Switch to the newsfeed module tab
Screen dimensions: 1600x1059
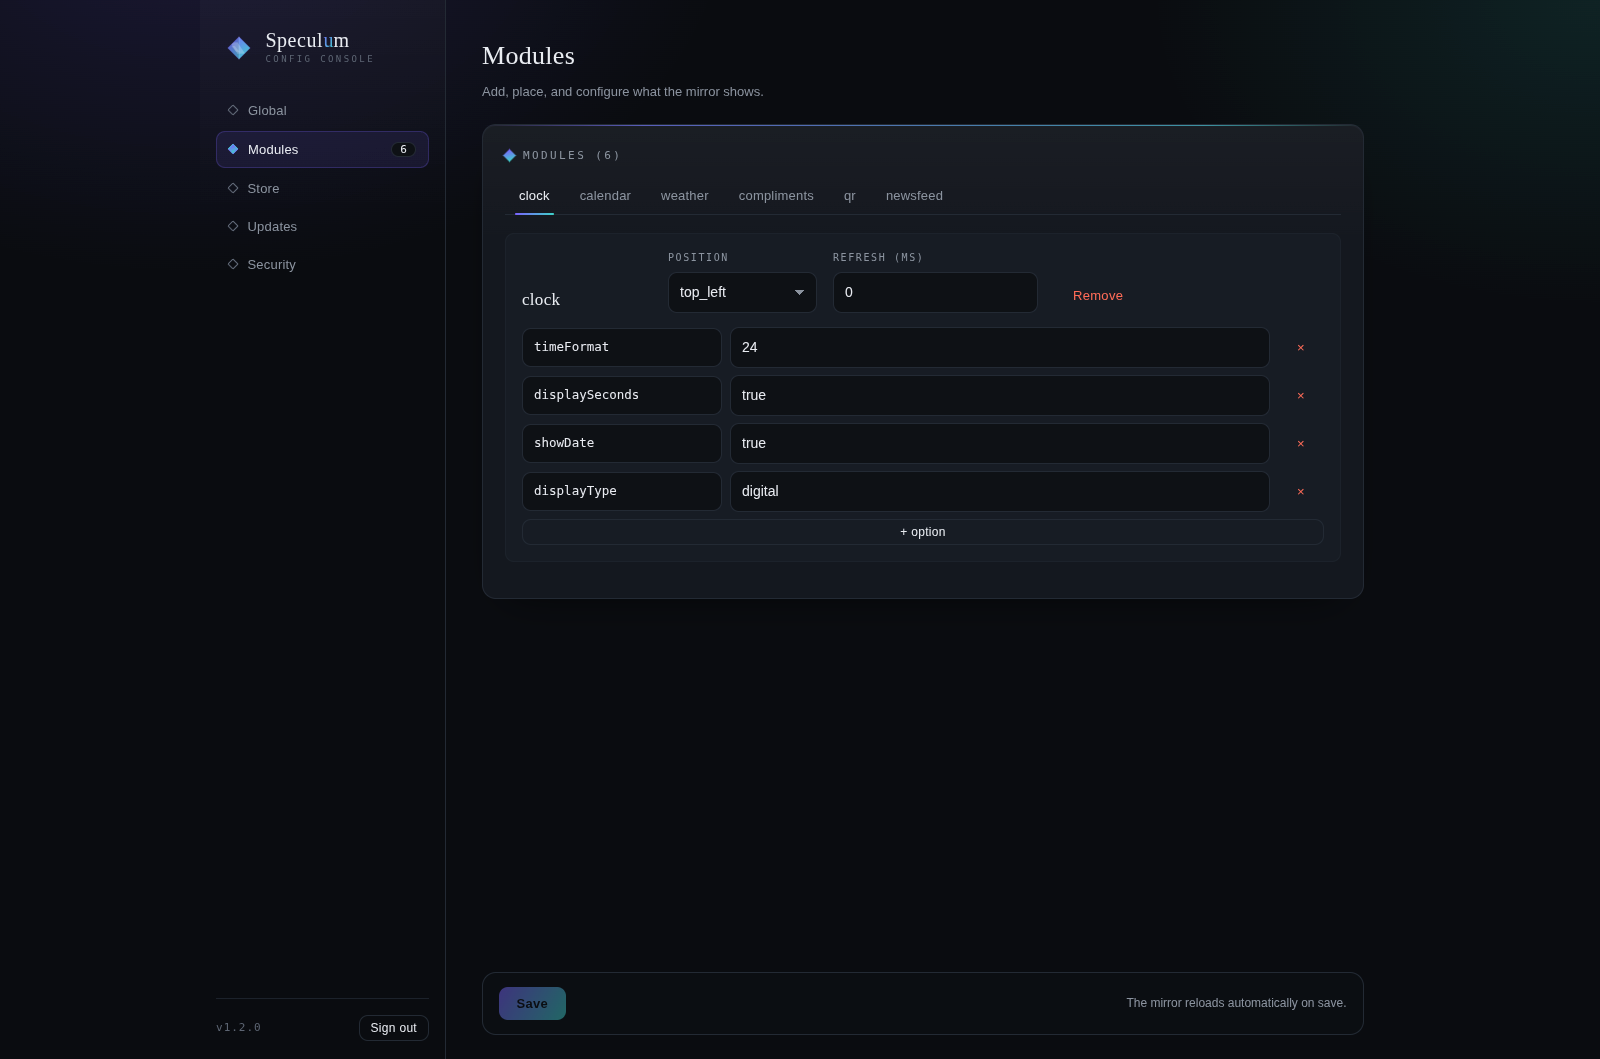coord(914,196)
